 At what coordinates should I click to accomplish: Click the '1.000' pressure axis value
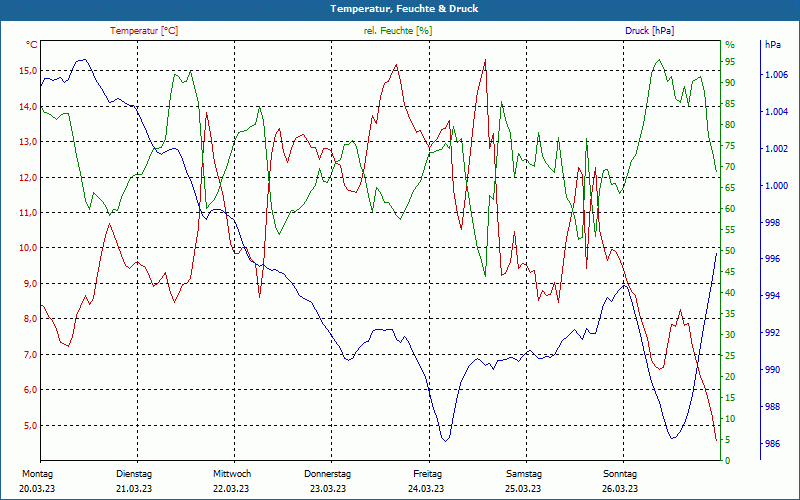pyautogui.click(x=776, y=186)
